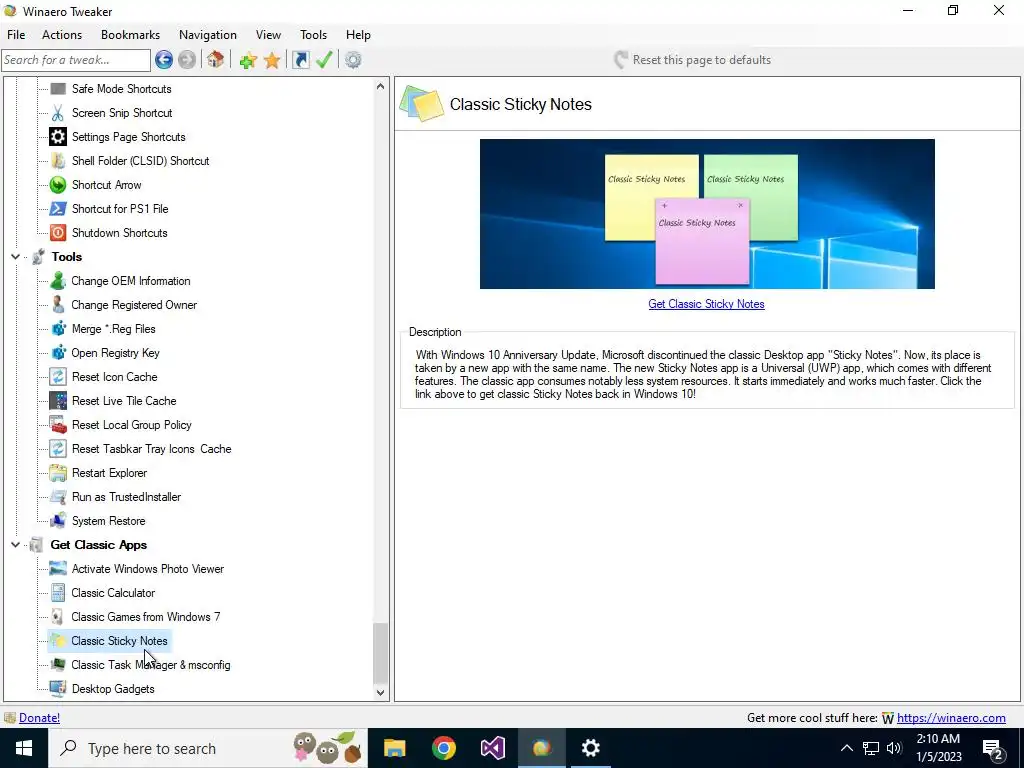
Task: Select Classic Sticky Notes tree item
Action: 120,641
